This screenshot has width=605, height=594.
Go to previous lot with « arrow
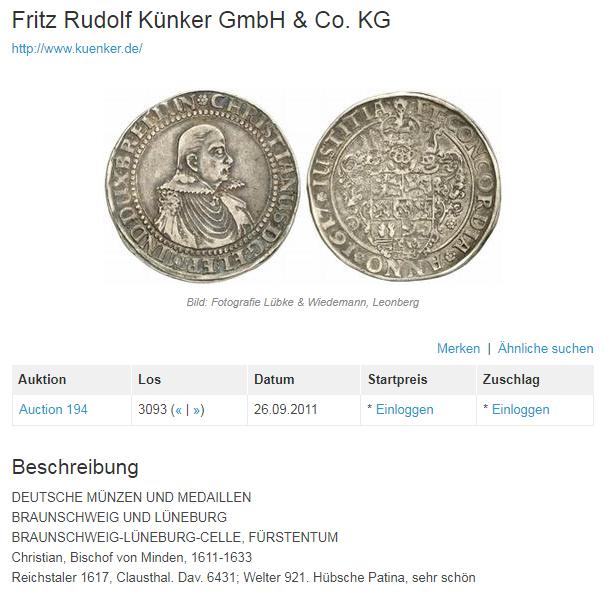click(178, 410)
